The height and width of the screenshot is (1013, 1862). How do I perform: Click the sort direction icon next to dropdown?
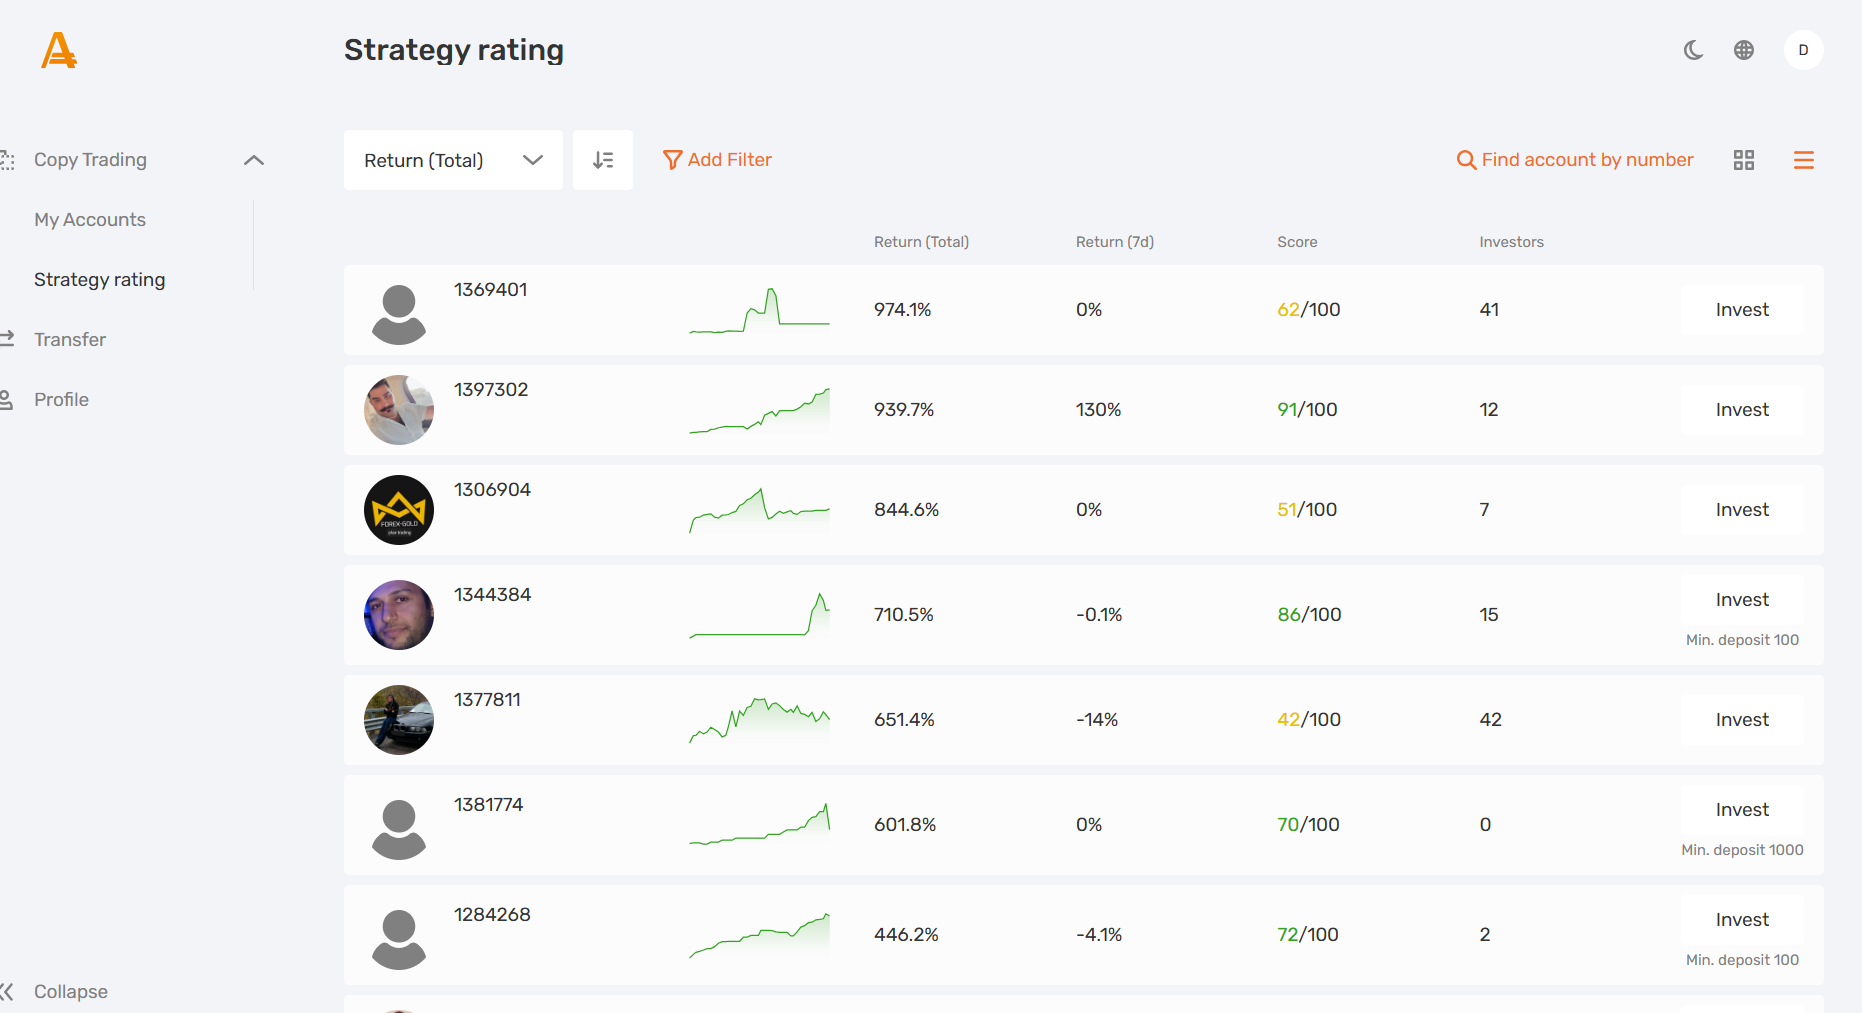603,159
